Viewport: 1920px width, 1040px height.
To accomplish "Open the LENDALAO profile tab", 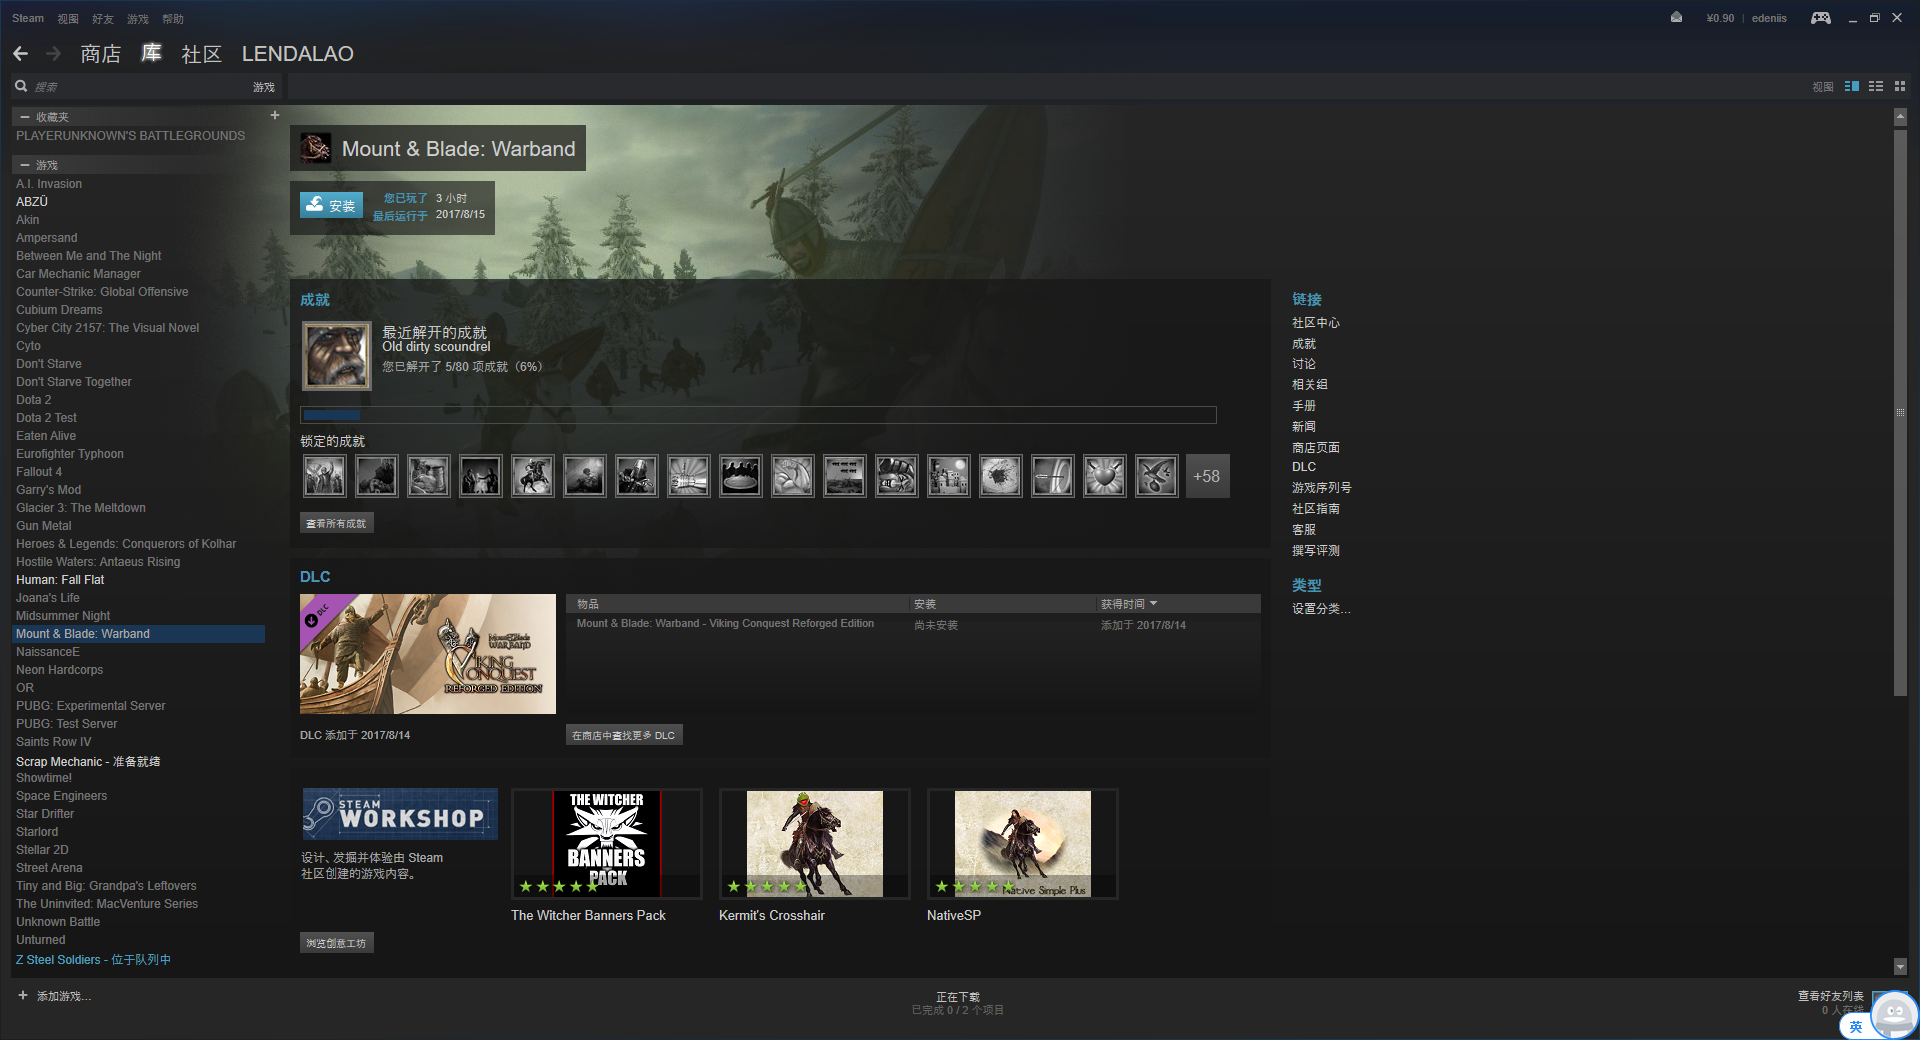I will click(297, 54).
